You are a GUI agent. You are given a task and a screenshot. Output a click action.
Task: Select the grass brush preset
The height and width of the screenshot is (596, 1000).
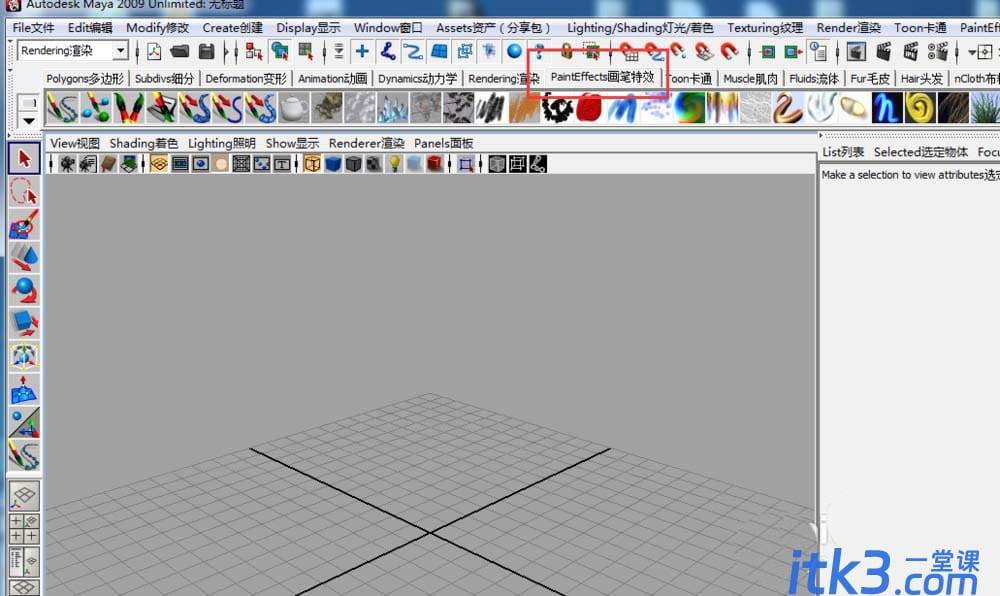985,108
